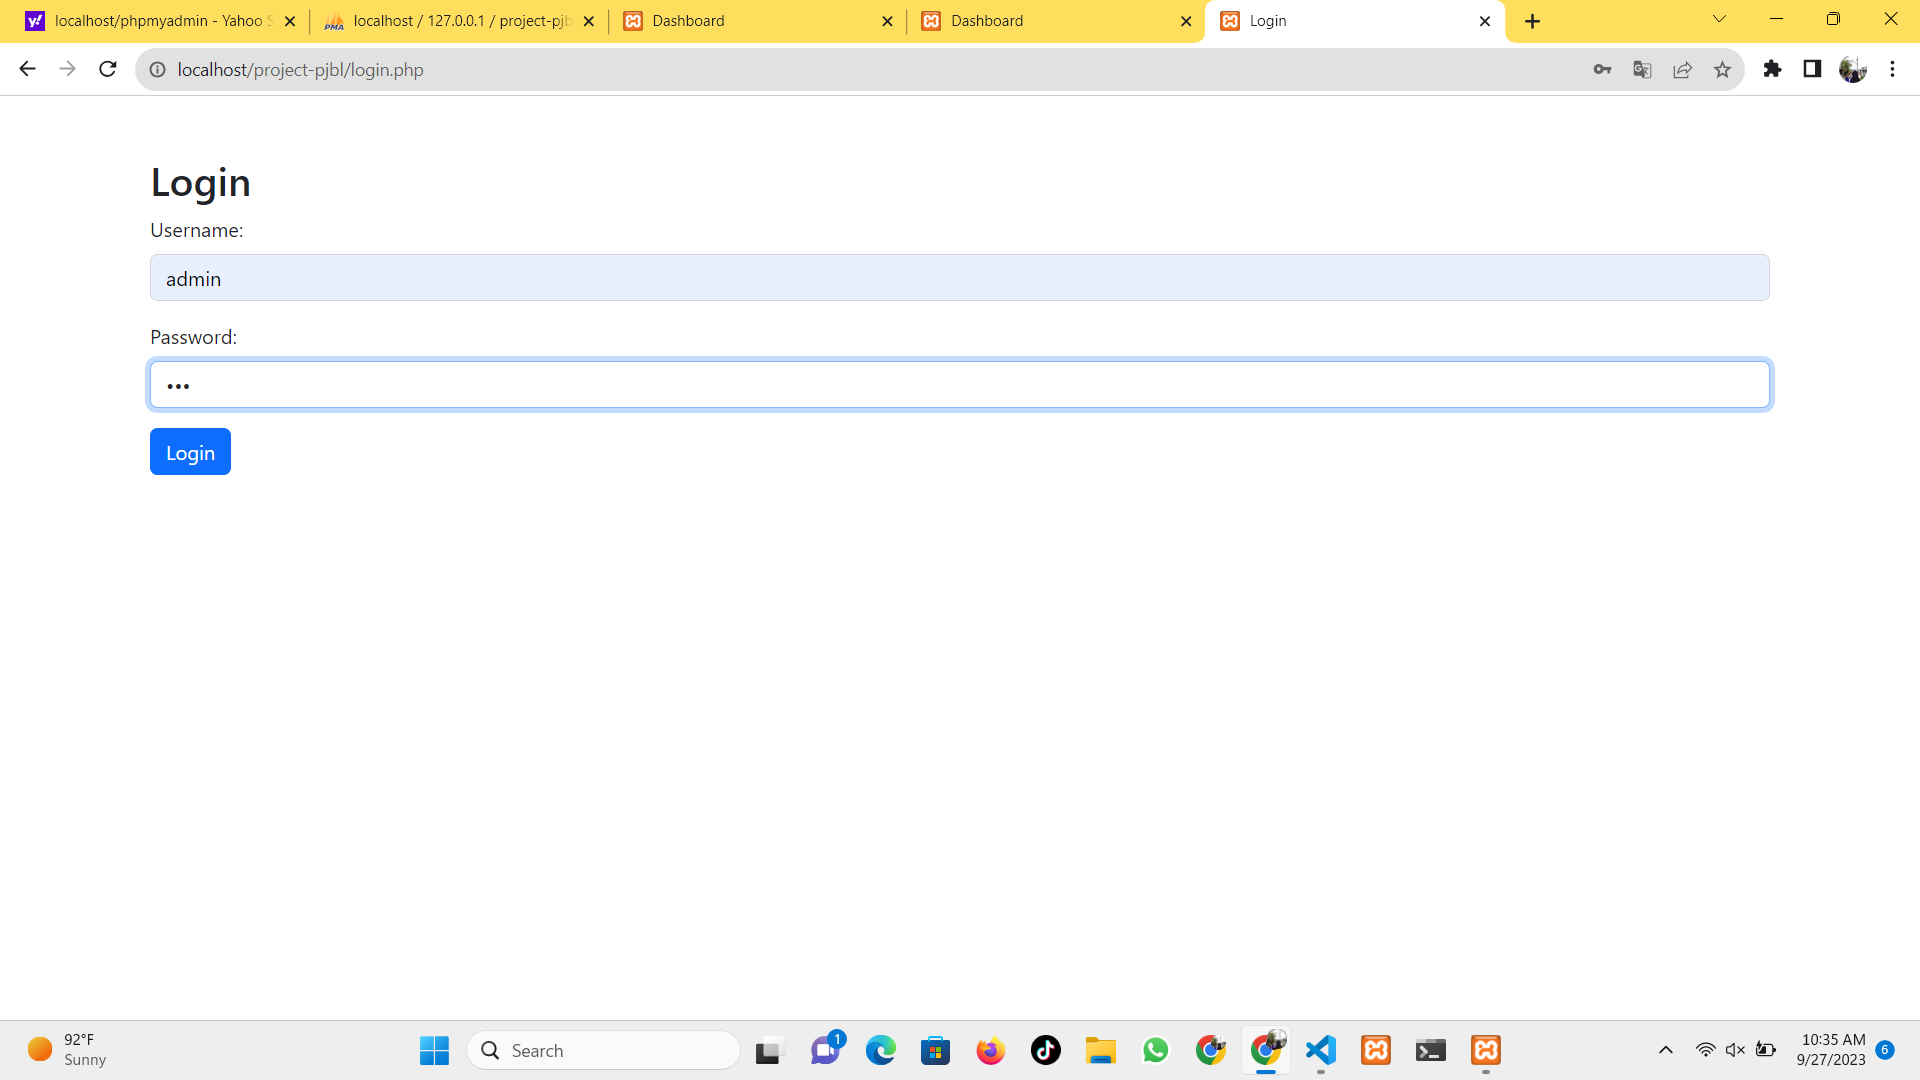Image resolution: width=1920 pixels, height=1080 pixels.
Task: Expand the tab search chevron
Action: point(1719,19)
